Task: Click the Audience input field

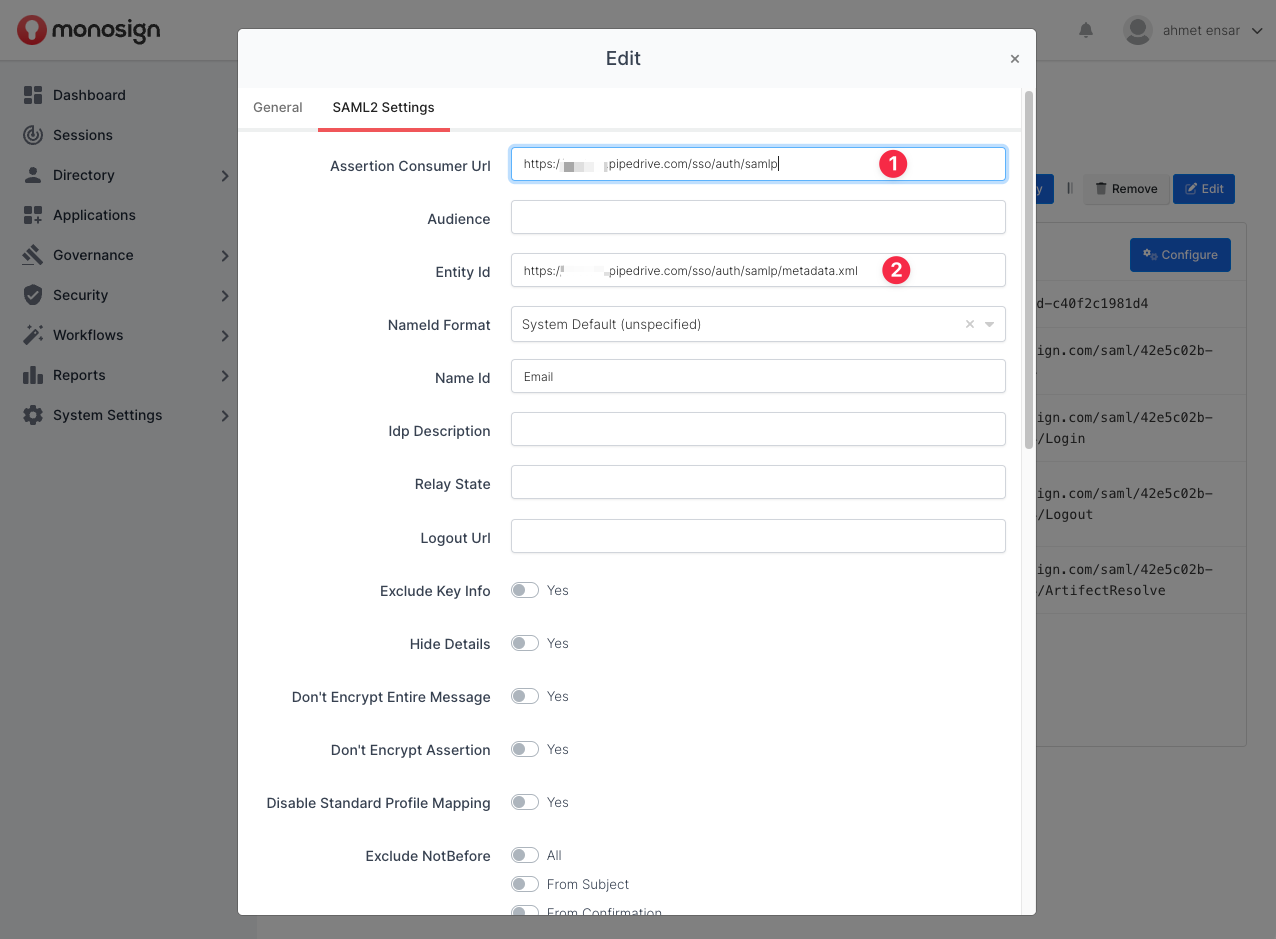Action: click(757, 218)
